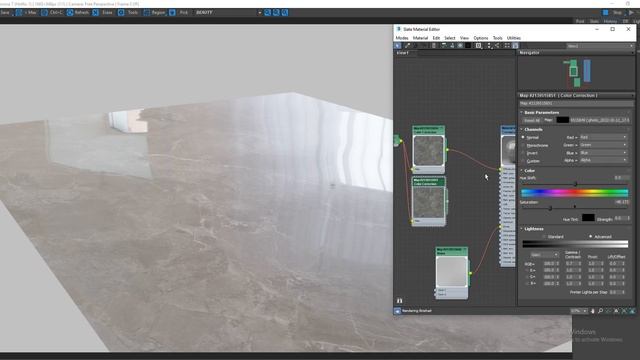Image resolution: width=640 pixels, height=360 pixels.
Task: Click the node grid layout icon
Action: click(507, 46)
